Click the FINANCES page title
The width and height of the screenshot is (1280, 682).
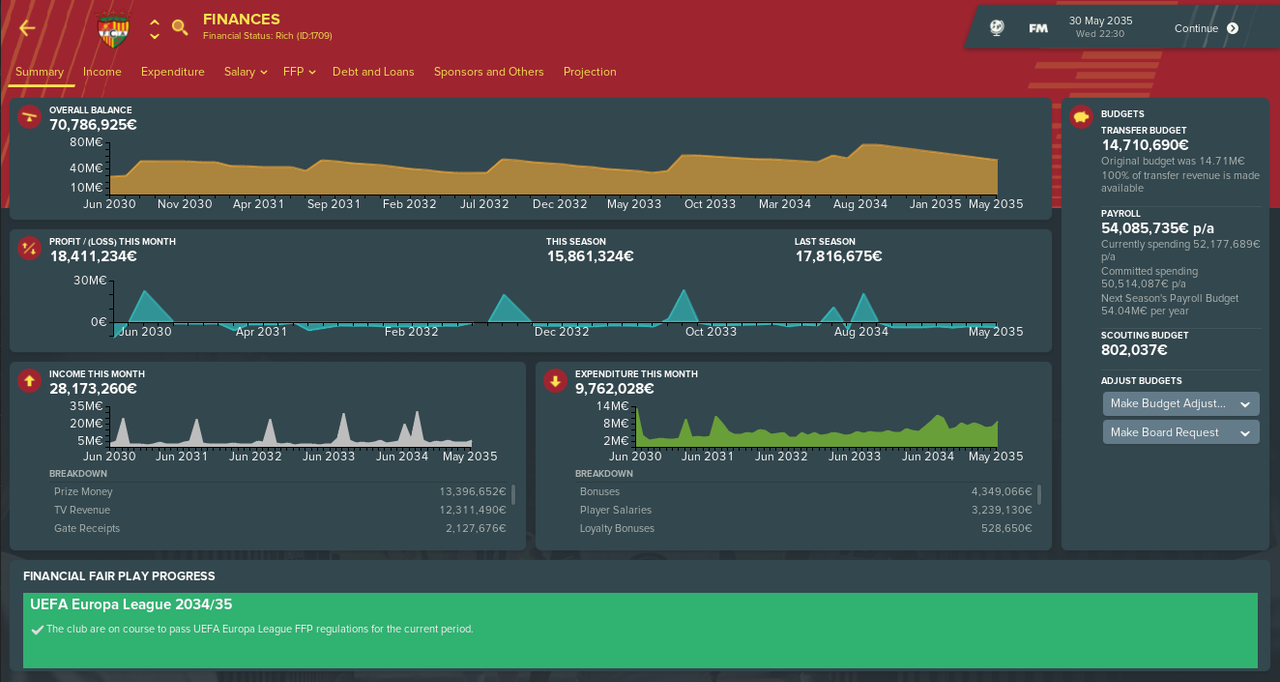(241, 19)
